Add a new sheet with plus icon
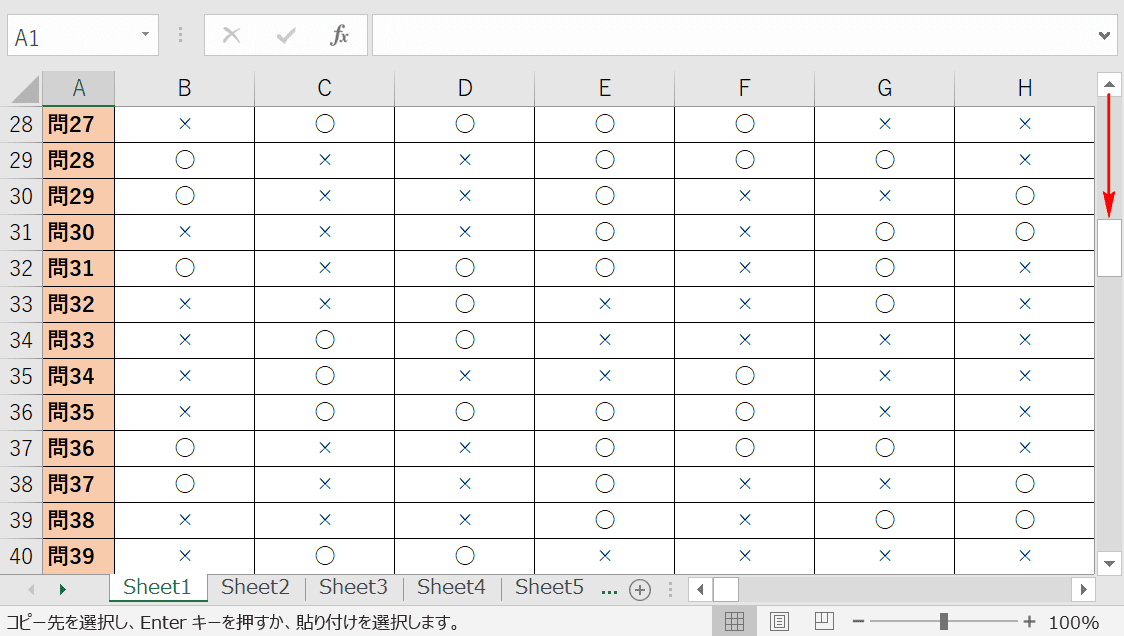1124x636 pixels. point(639,590)
